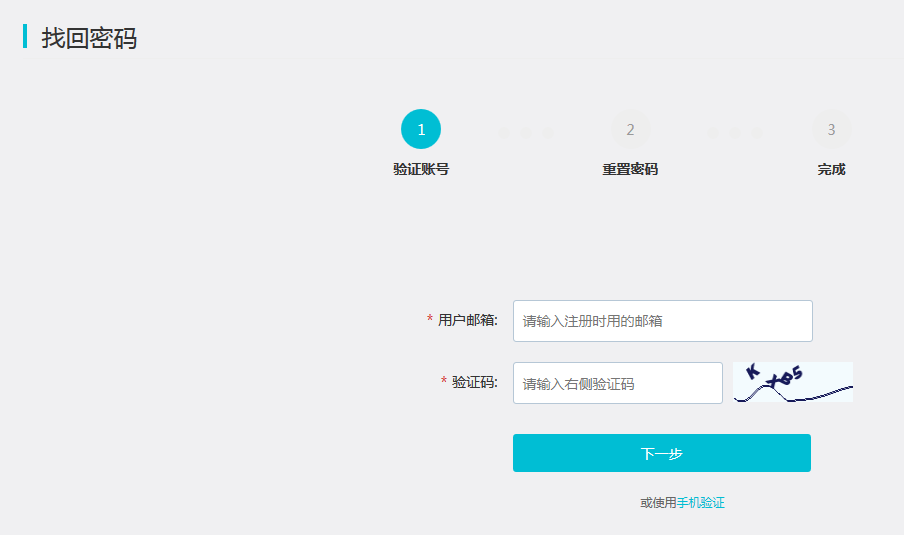Click the 重置密码 step label
Viewport: 904px width, 535px height.
click(630, 169)
